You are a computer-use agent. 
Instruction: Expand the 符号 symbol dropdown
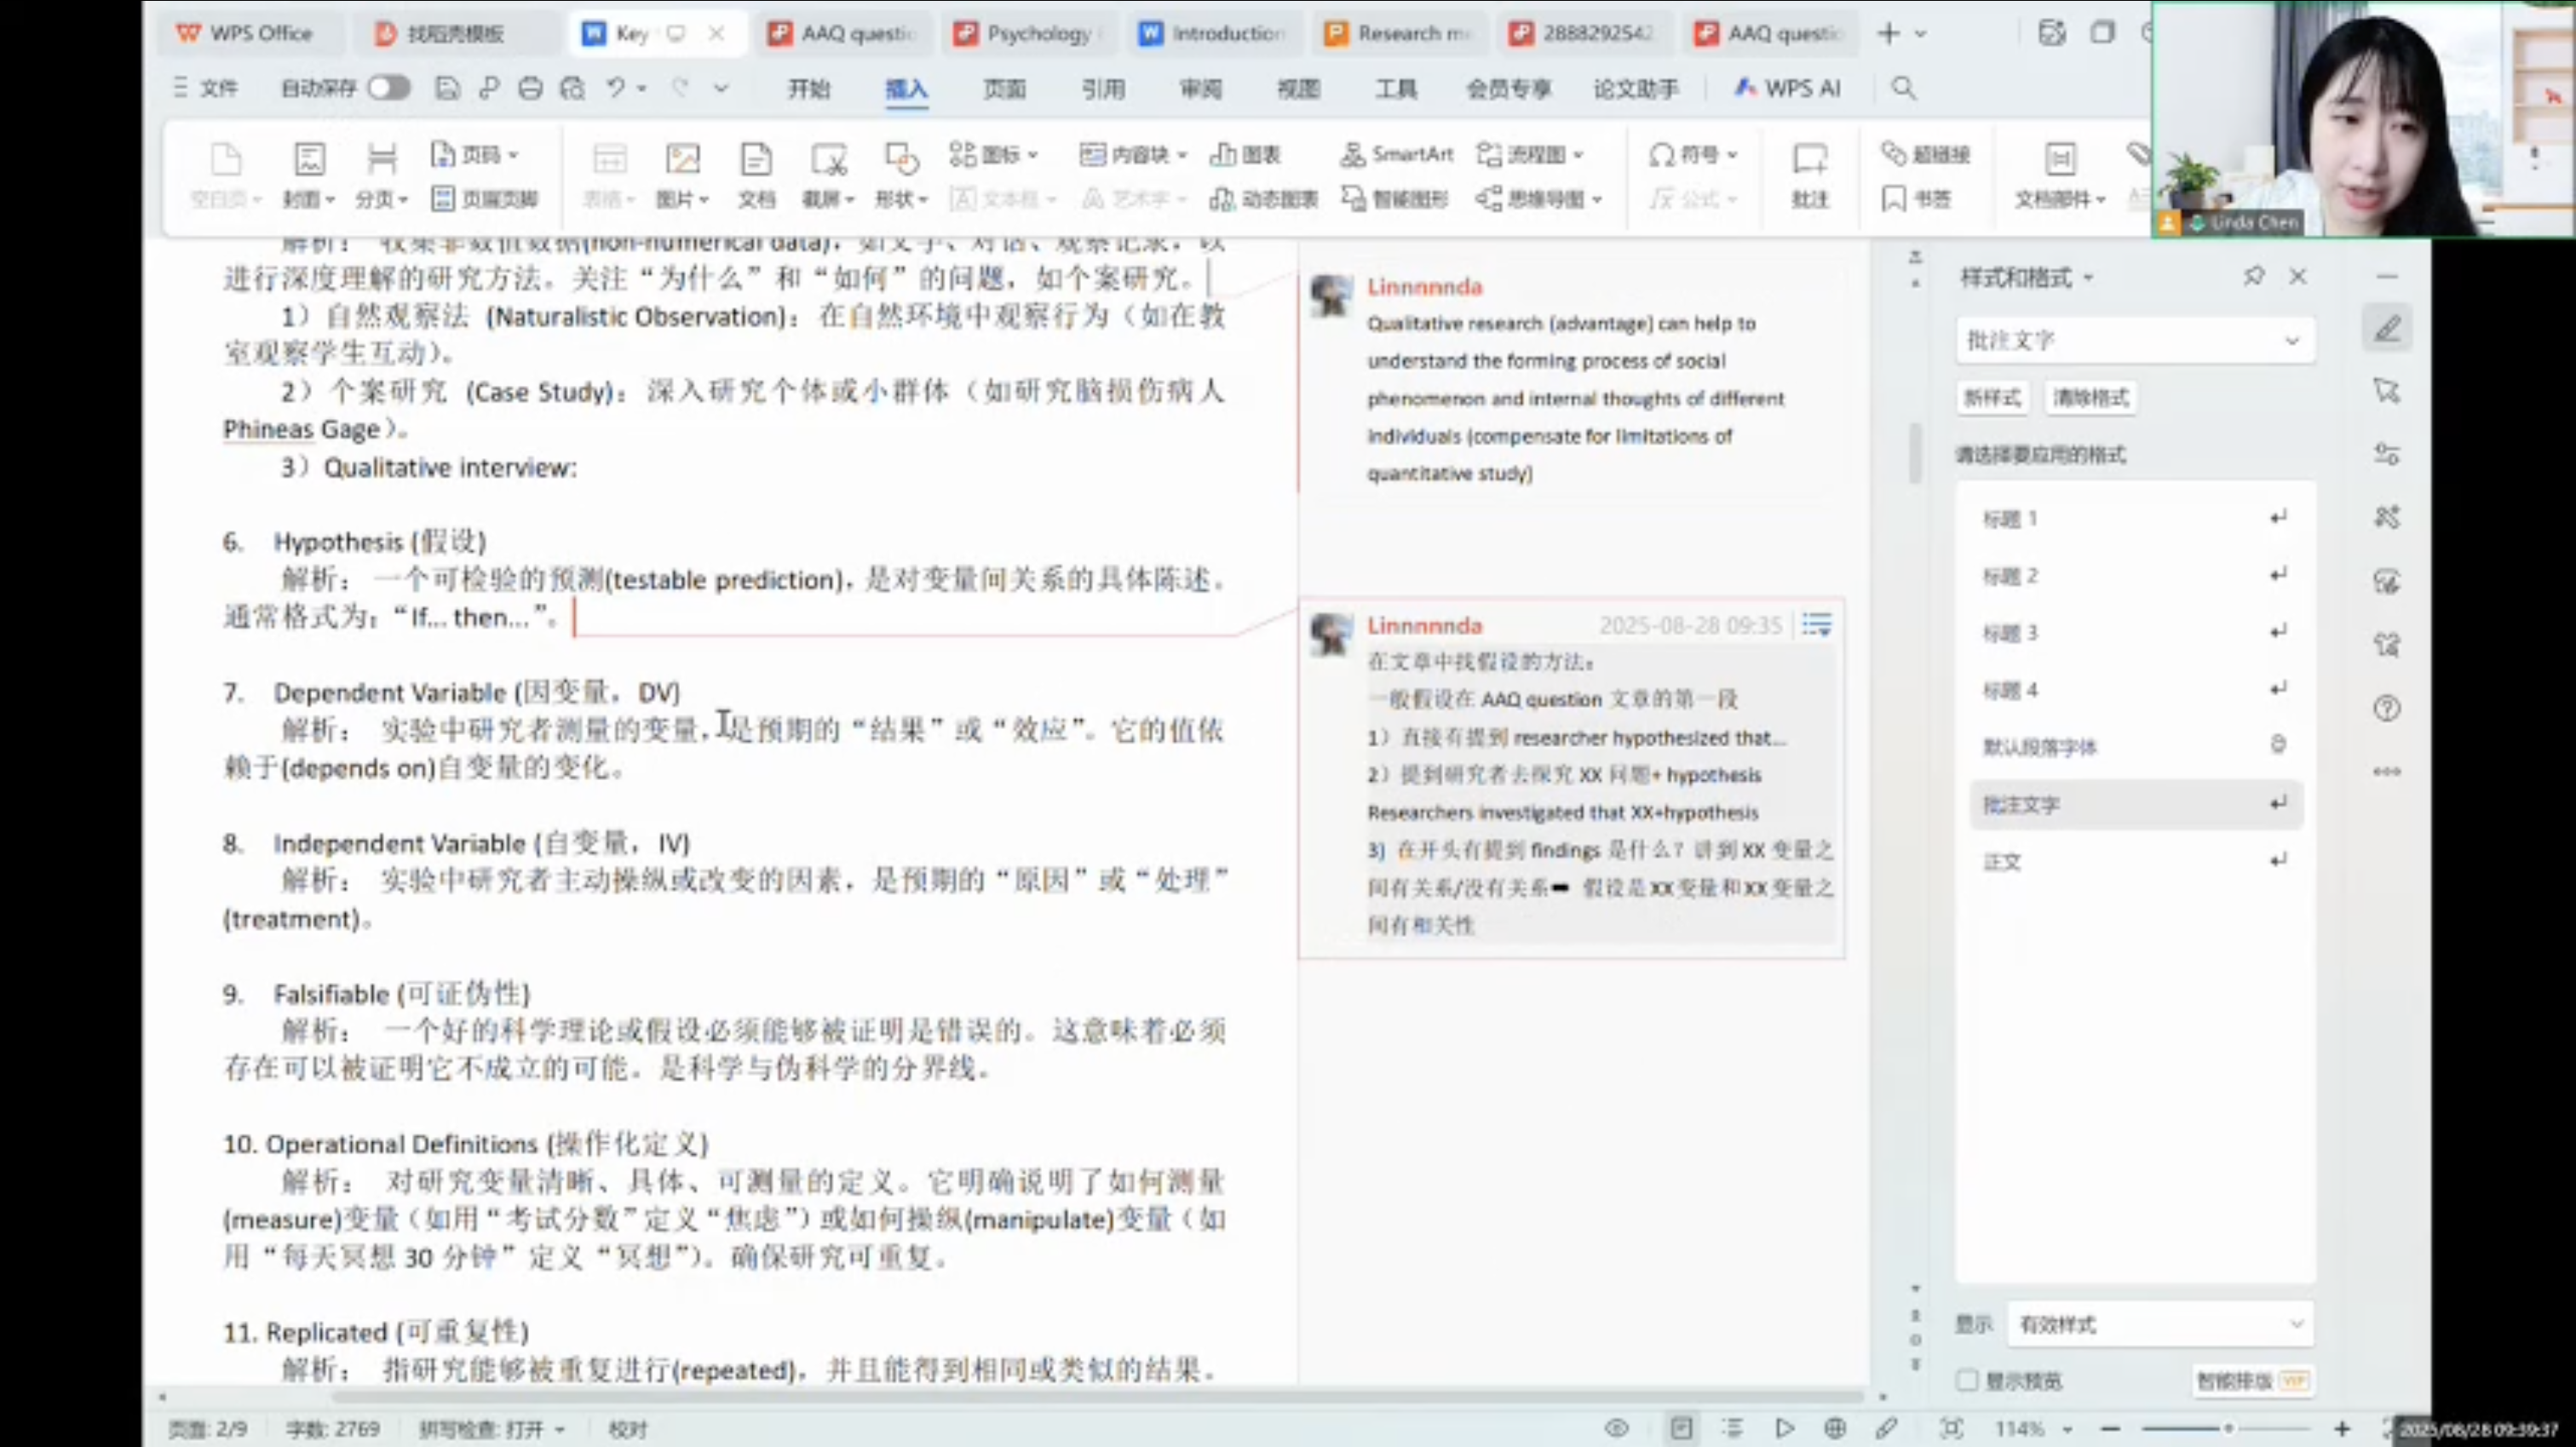point(1733,155)
